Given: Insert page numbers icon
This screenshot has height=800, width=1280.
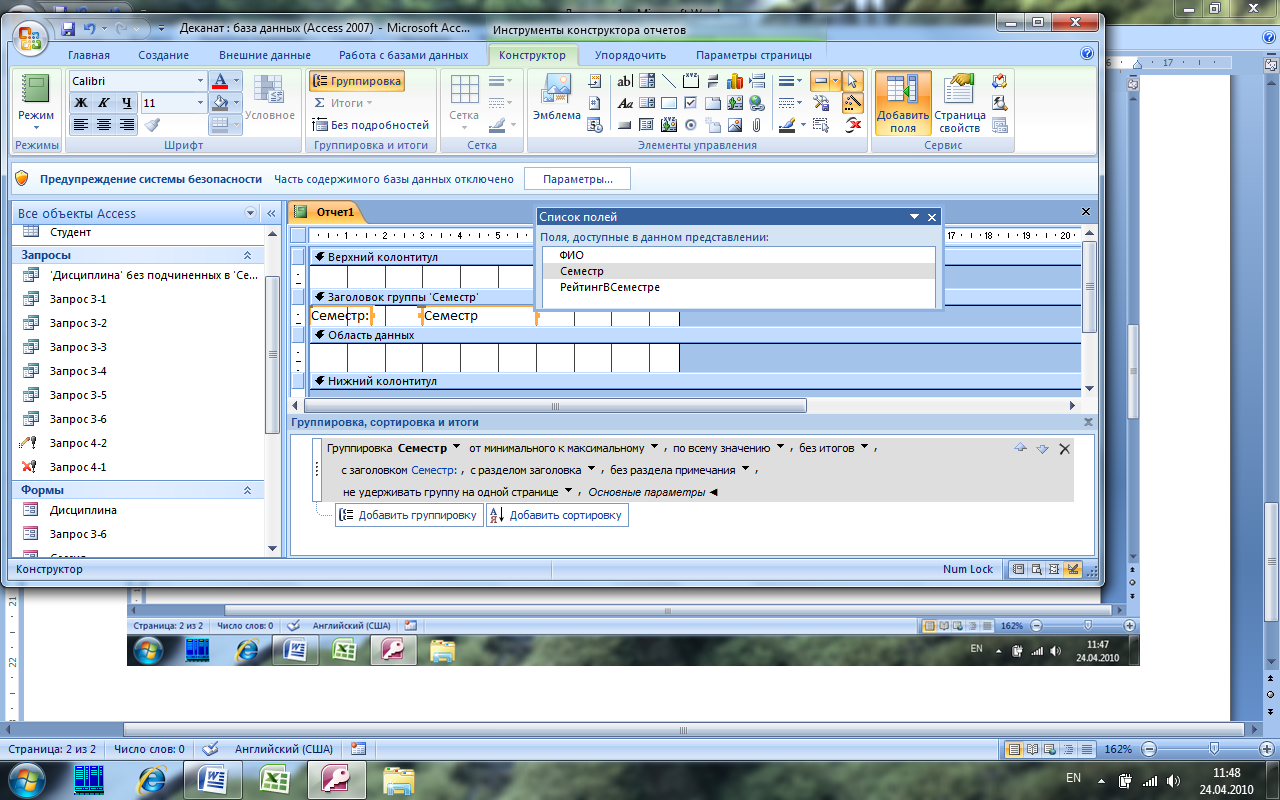Looking at the screenshot, I should click(x=595, y=103).
